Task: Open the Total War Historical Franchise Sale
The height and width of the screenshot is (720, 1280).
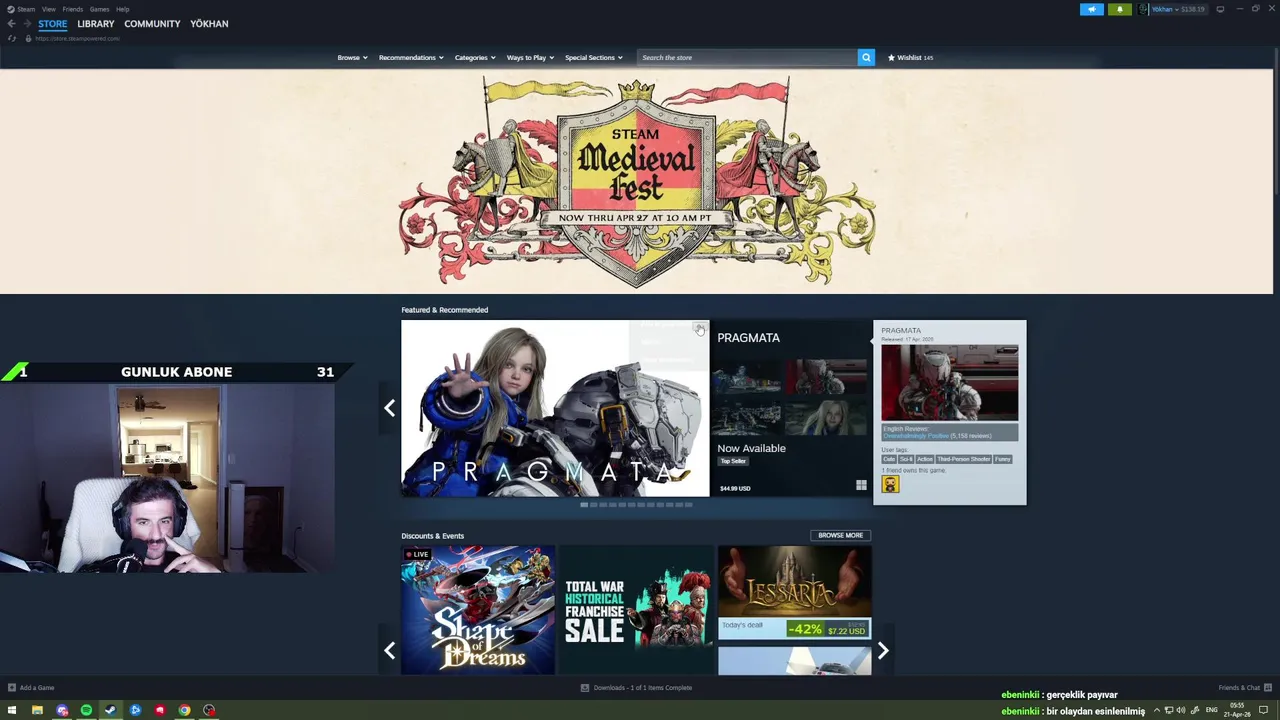Action: (x=636, y=610)
